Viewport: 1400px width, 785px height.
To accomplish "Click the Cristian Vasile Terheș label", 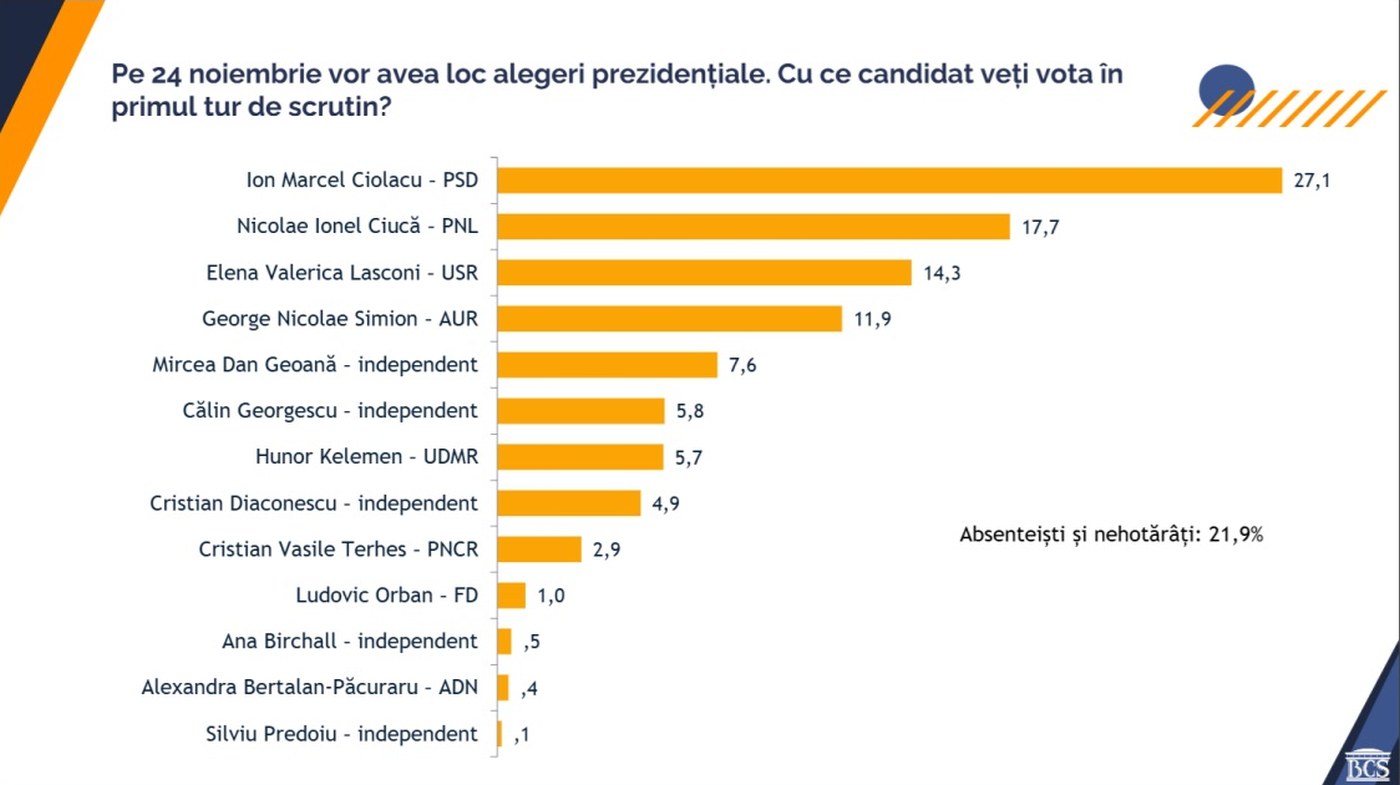I will tap(339, 549).
